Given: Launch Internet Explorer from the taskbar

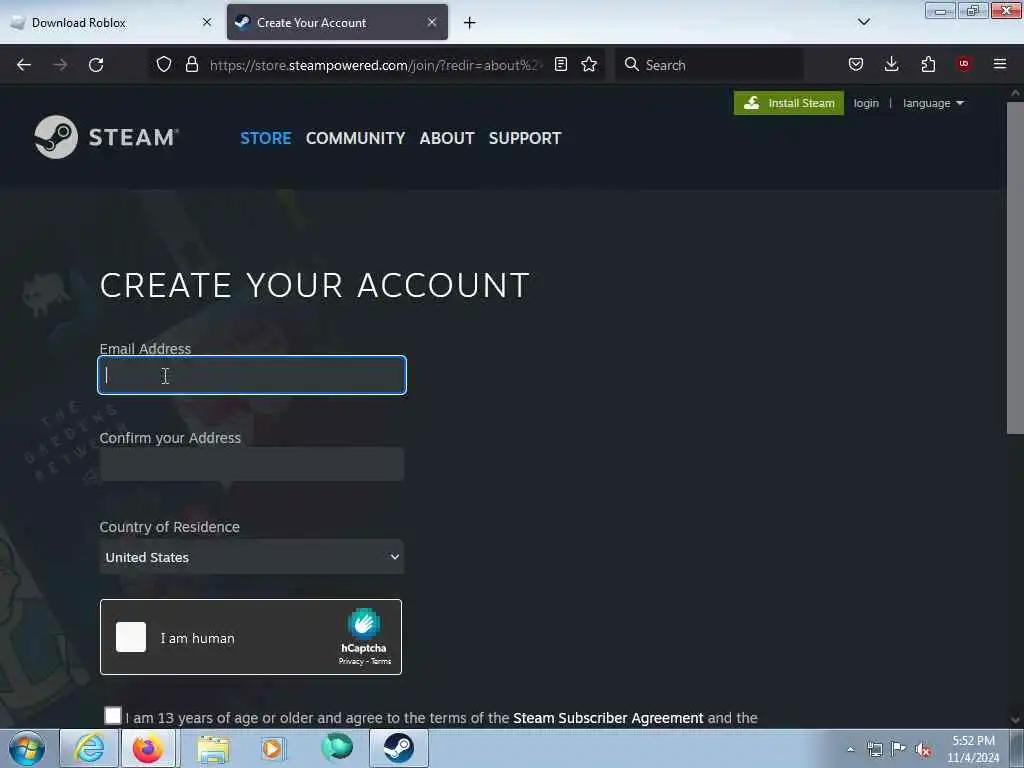Looking at the screenshot, I should tap(89, 748).
